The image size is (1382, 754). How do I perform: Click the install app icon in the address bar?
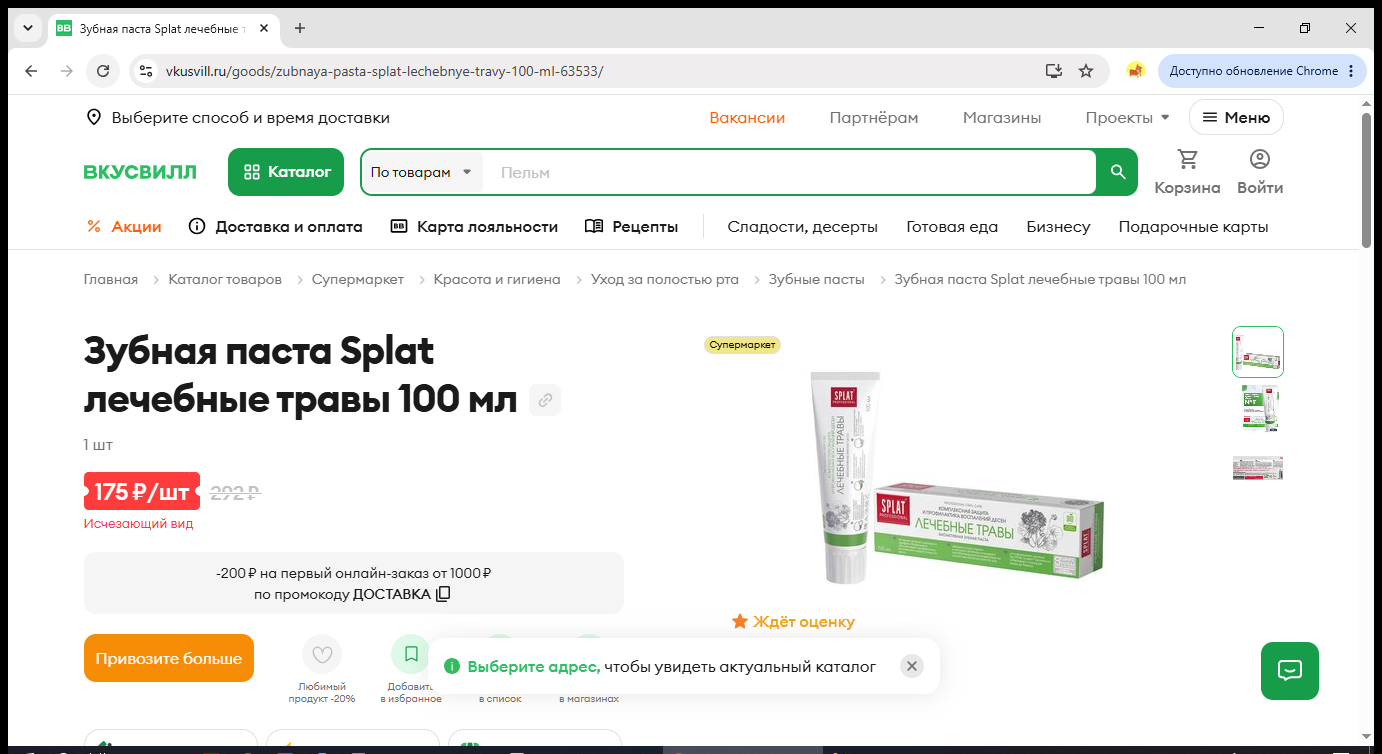[1053, 71]
